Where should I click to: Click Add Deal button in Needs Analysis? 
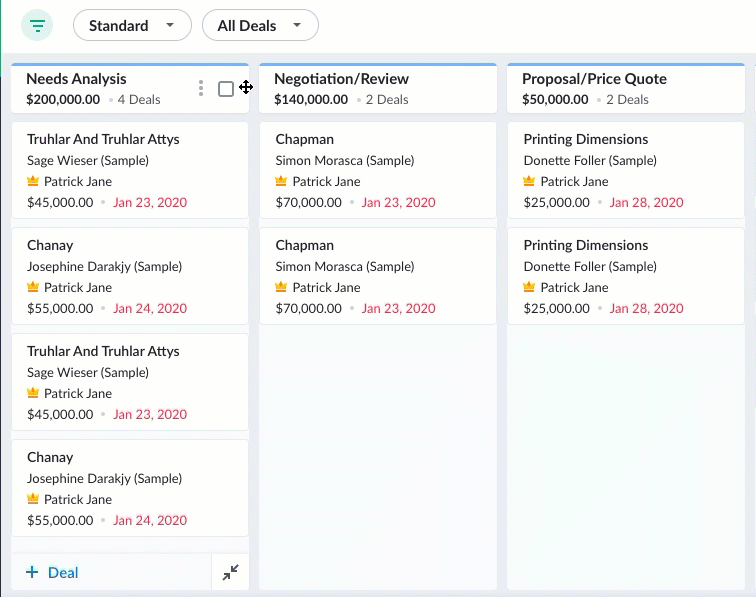click(52, 572)
